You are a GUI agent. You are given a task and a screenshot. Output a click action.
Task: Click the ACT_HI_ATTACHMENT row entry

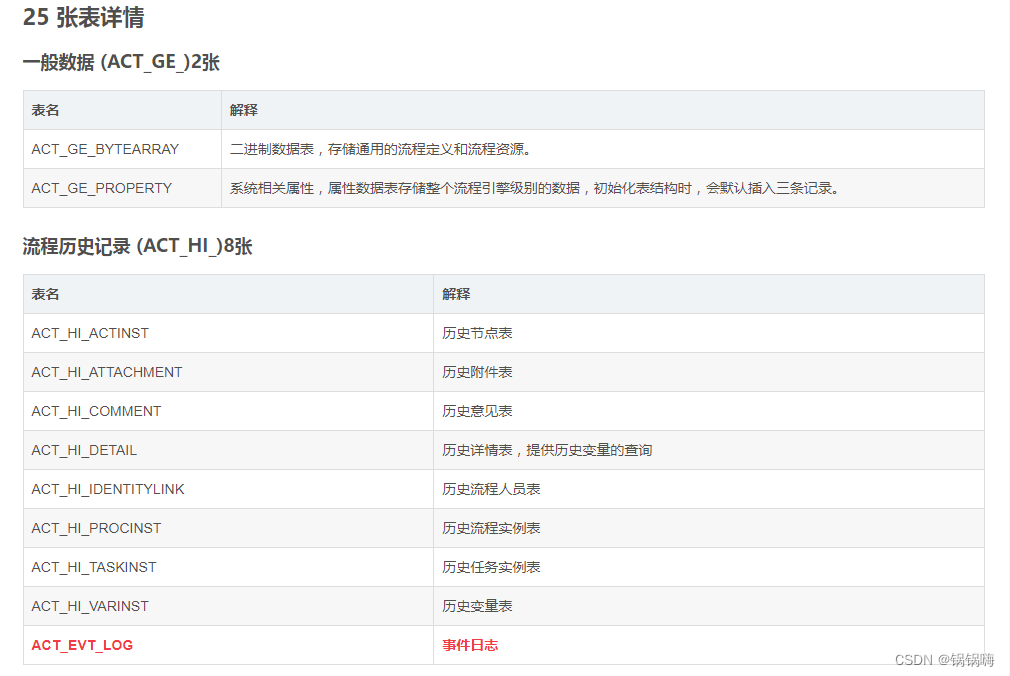pos(107,372)
